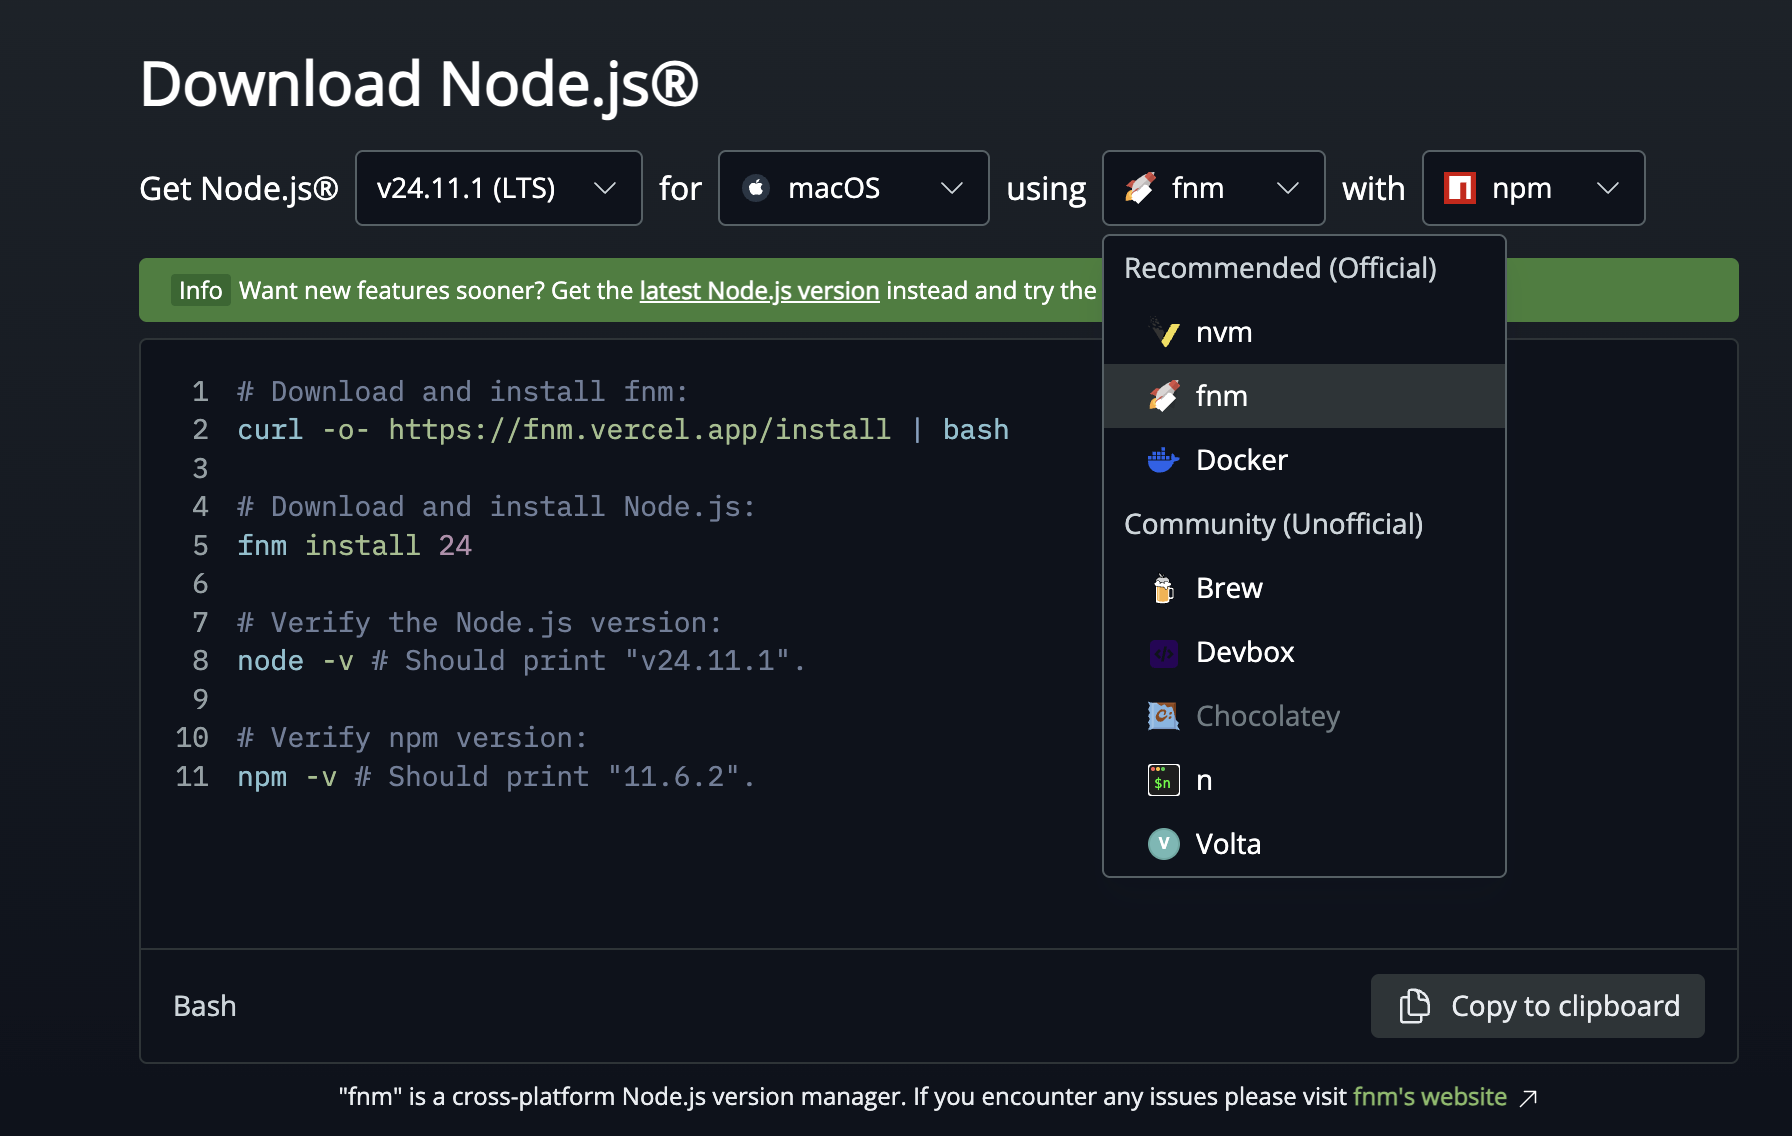Click the '# Verify the Node.js version:' comment
1792x1136 pixels.
click(479, 623)
